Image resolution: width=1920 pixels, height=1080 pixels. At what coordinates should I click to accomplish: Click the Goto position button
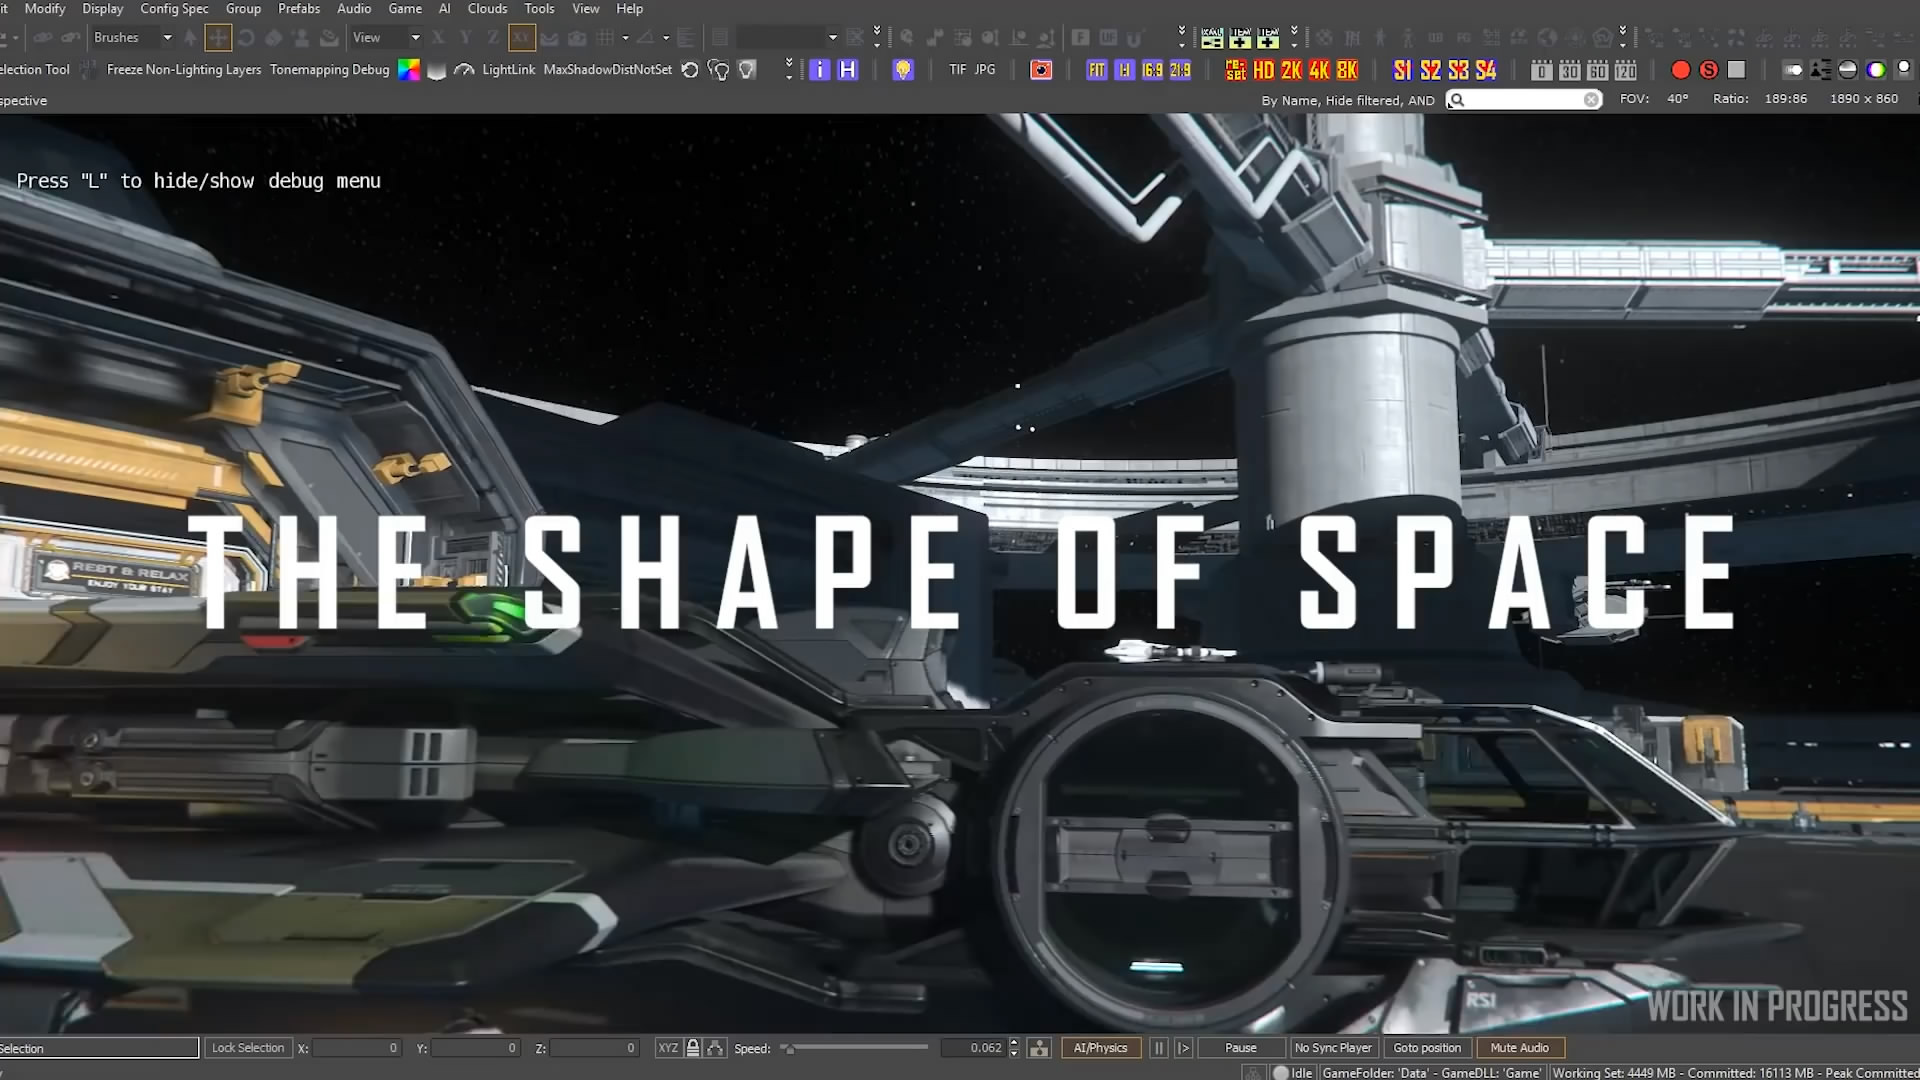pyautogui.click(x=1427, y=1048)
